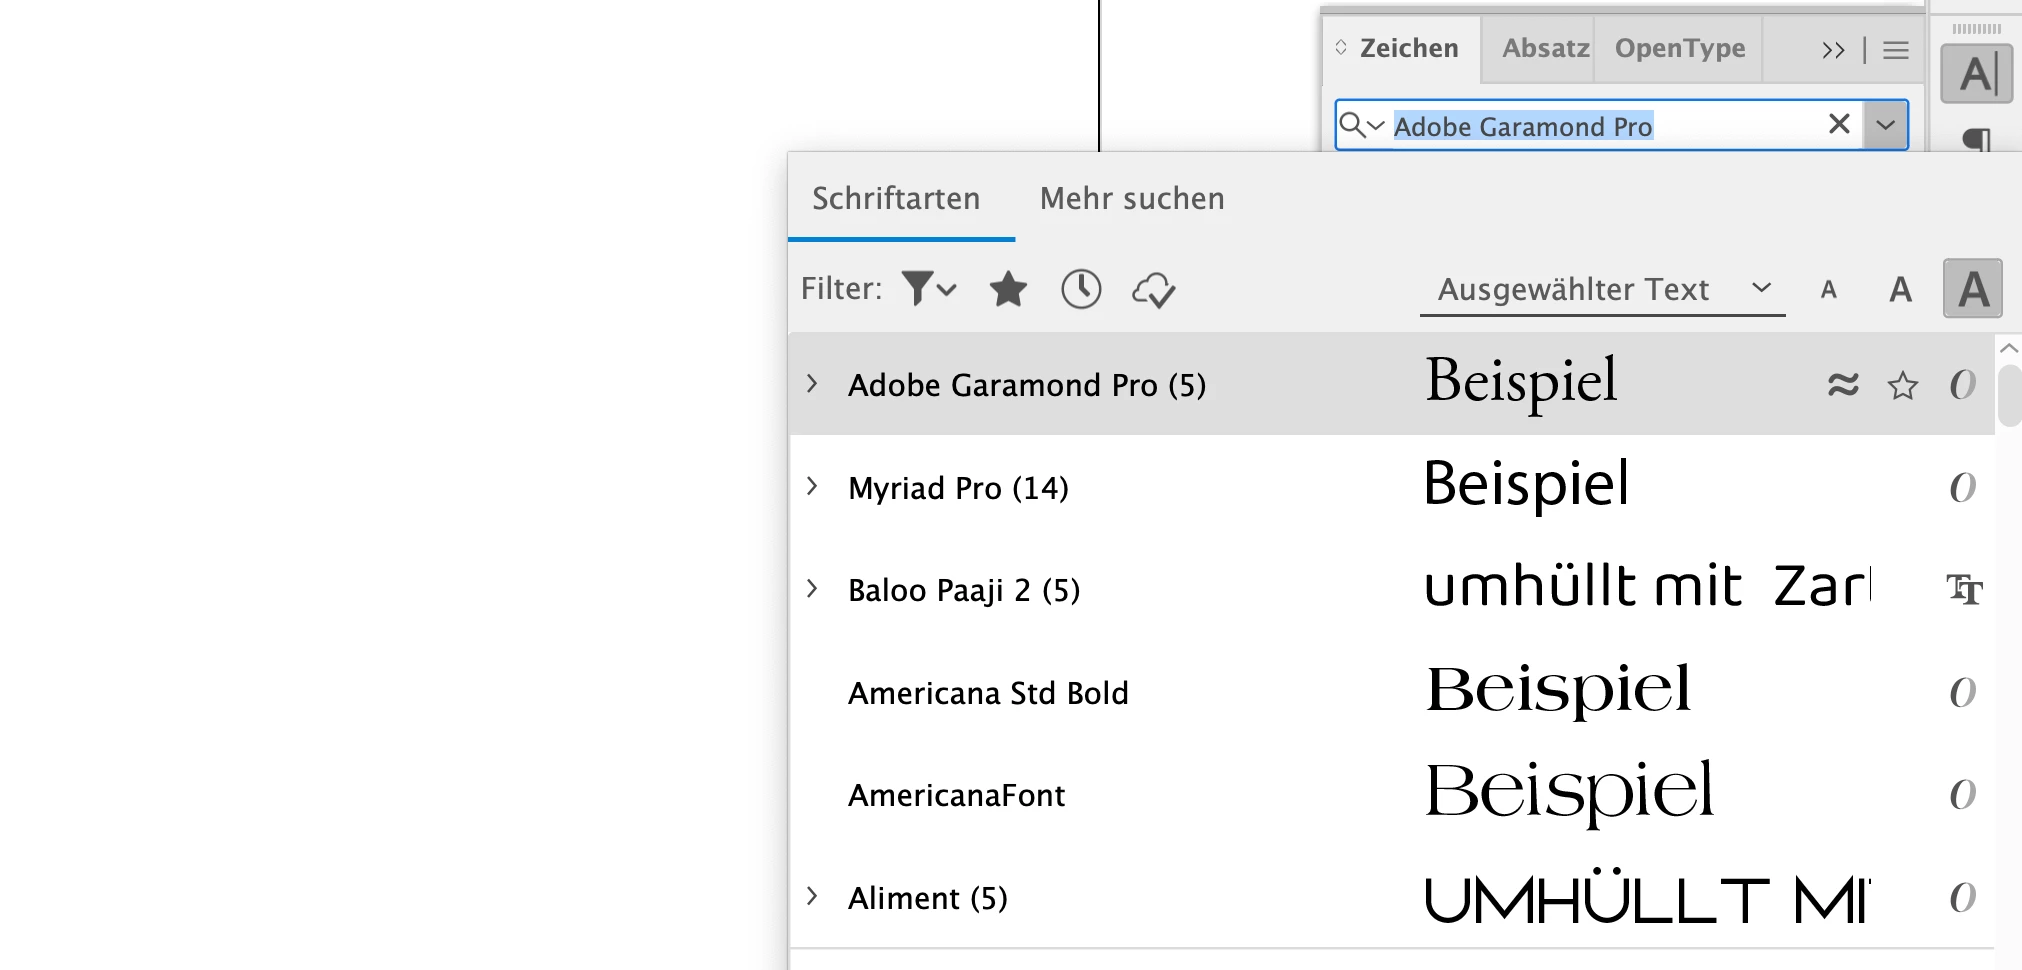Expand Adobe Garamond Pro font family
This screenshot has height=970, width=2022.
pyautogui.click(x=812, y=384)
